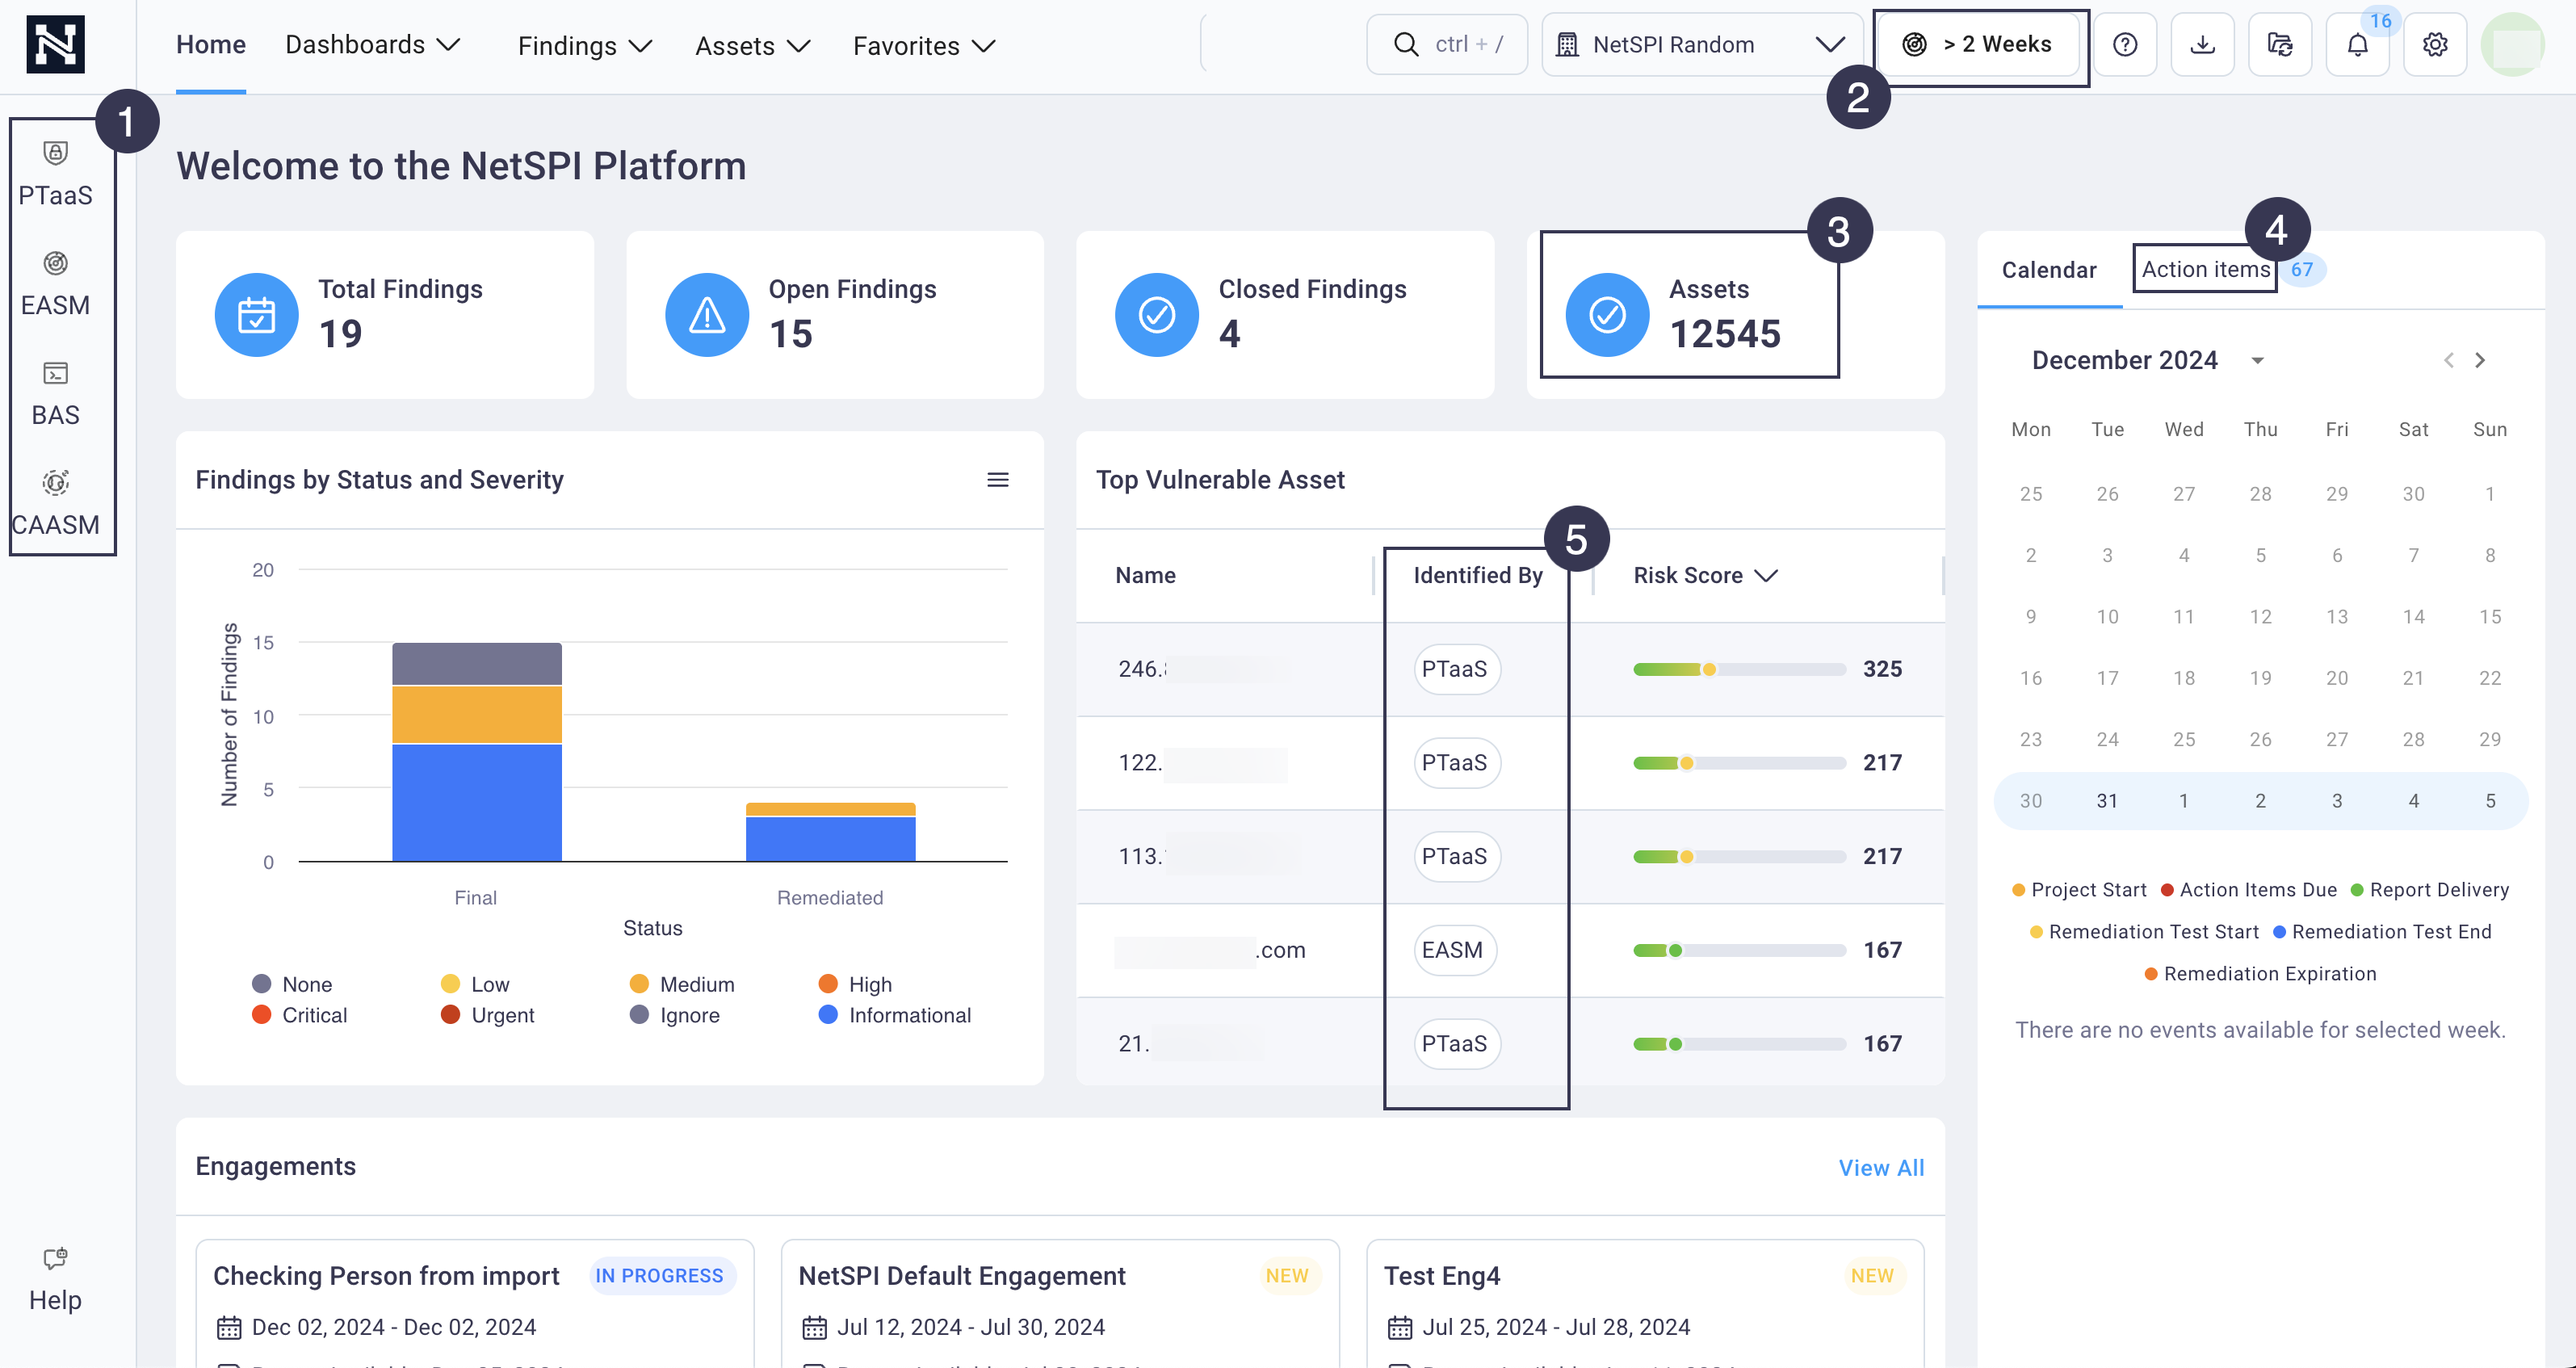The height and width of the screenshot is (1368, 2576).
Task: Click the PTaaS tag in 246. row
Action: tap(1455, 669)
